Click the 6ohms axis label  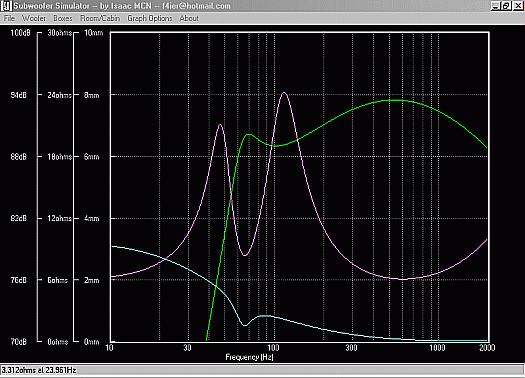(x=58, y=280)
